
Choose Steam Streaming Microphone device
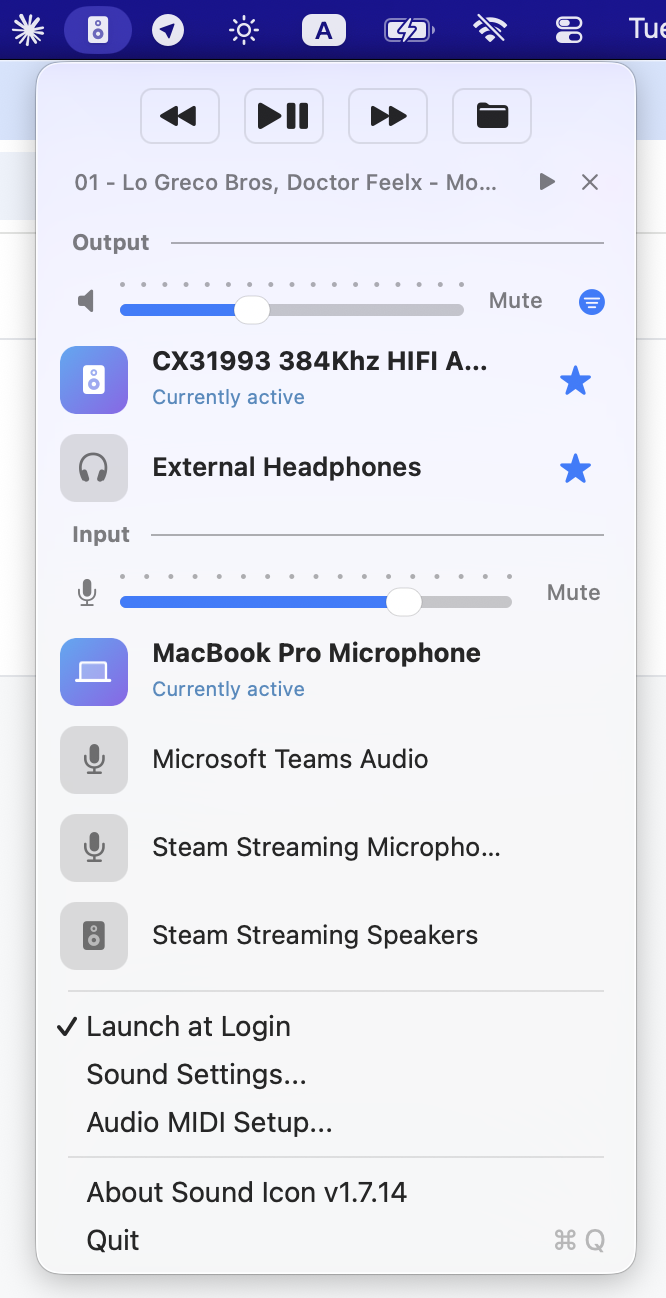[x=327, y=847]
